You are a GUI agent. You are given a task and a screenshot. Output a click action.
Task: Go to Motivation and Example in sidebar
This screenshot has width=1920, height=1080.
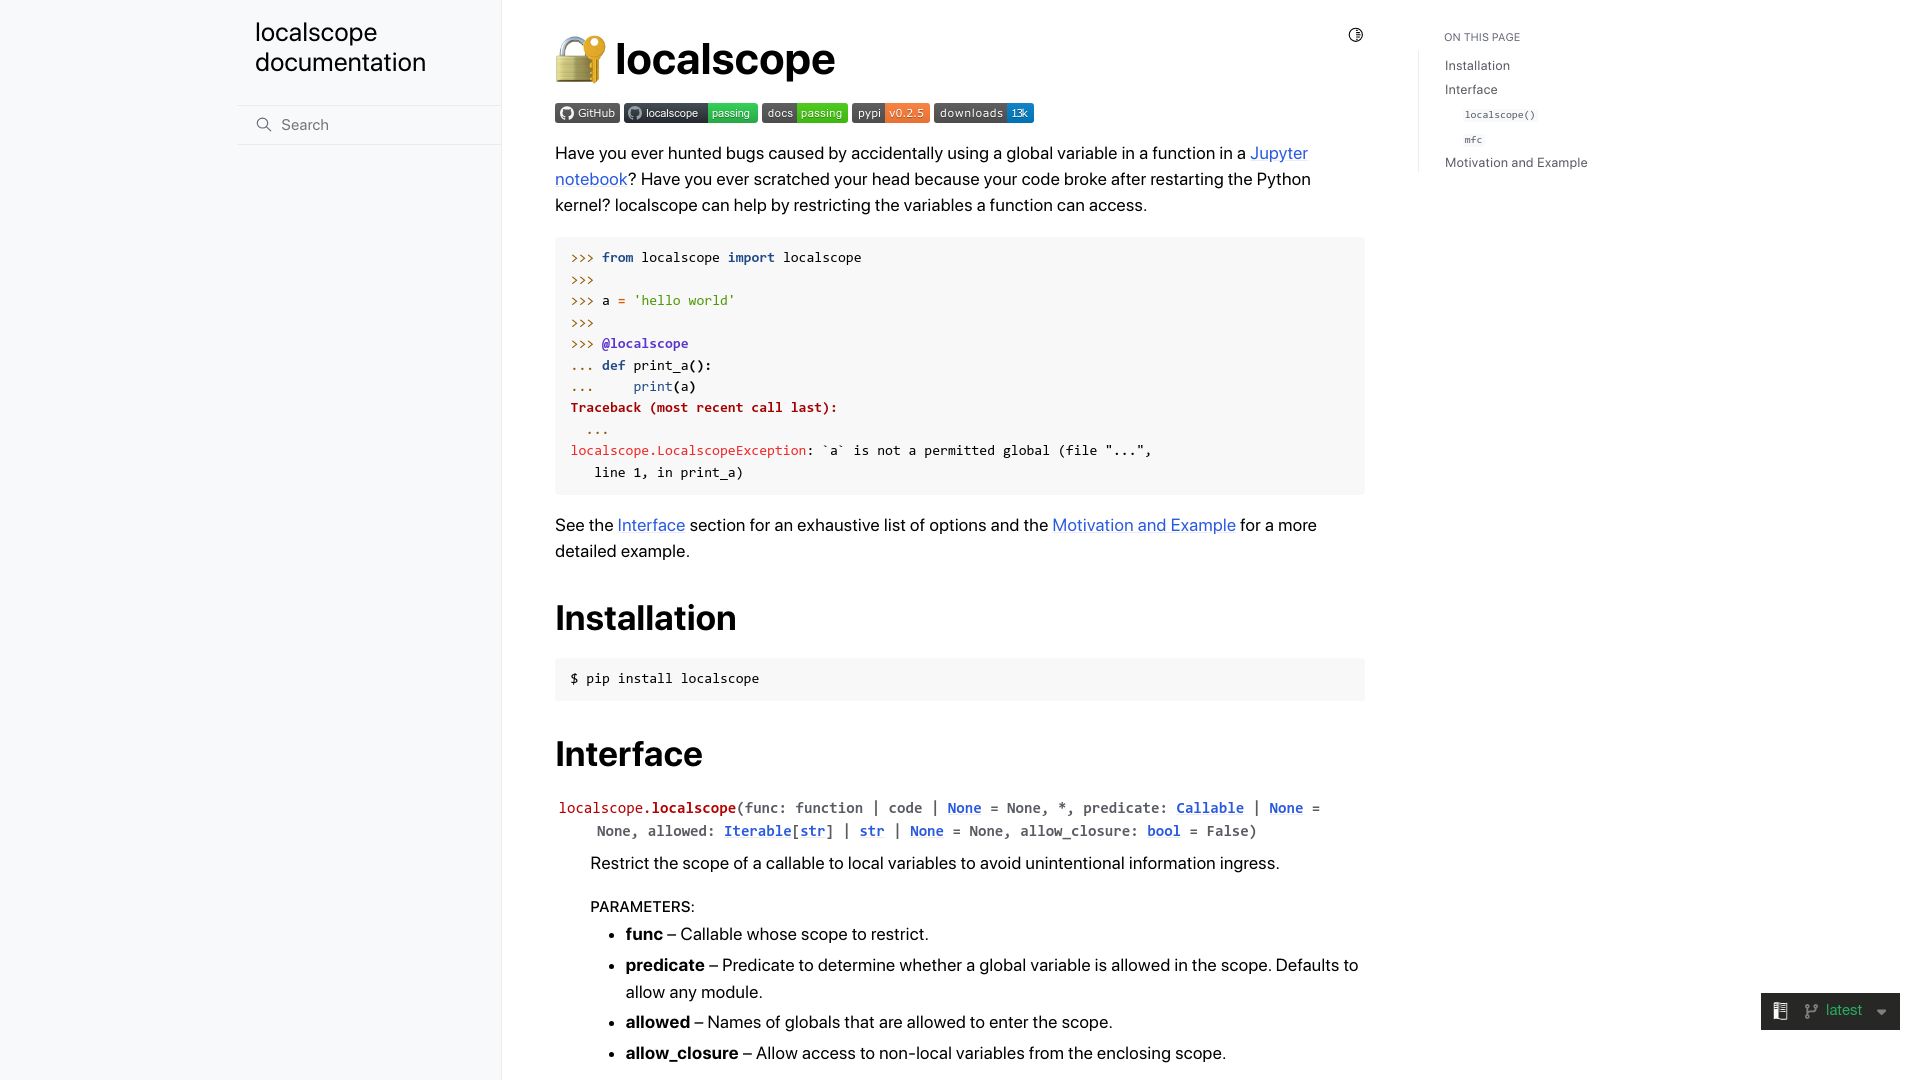point(1515,163)
